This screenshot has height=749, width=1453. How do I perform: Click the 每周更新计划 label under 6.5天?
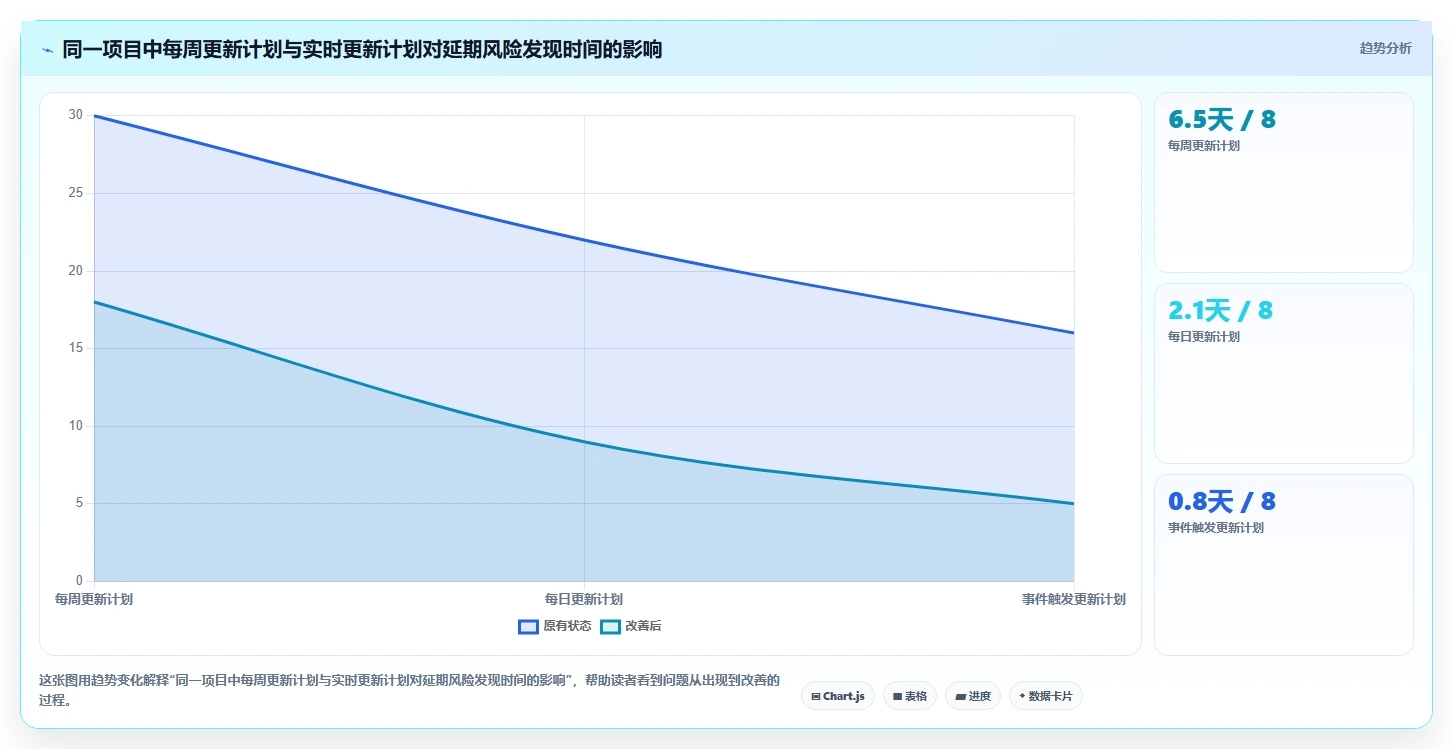[1204, 145]
